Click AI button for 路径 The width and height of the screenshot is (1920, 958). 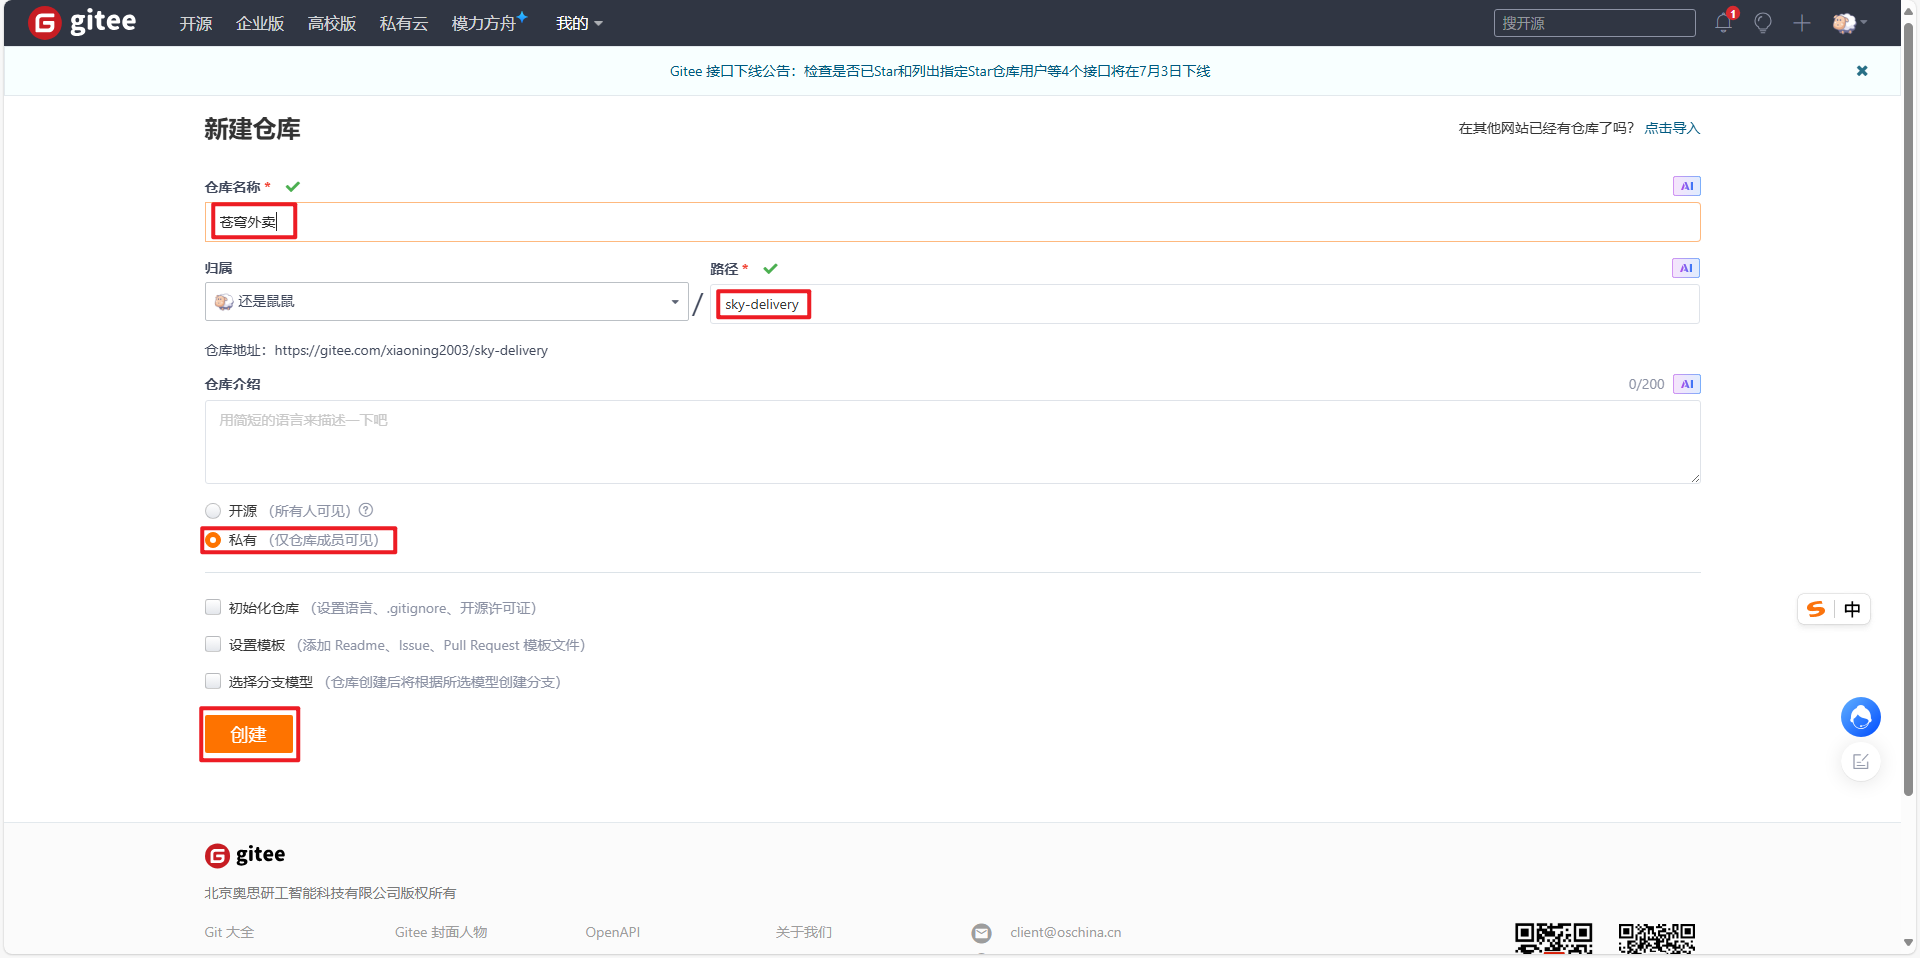tap(1686, 268)
